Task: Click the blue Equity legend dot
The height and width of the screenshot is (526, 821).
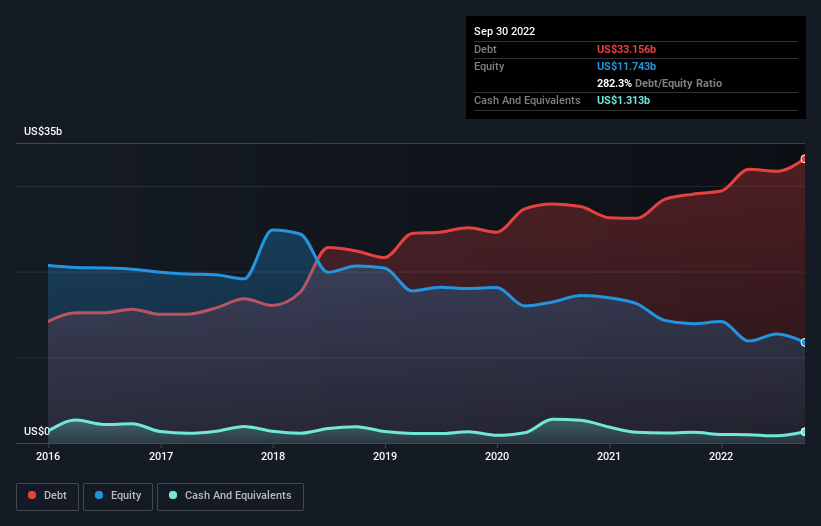Action: coord(99,495)
